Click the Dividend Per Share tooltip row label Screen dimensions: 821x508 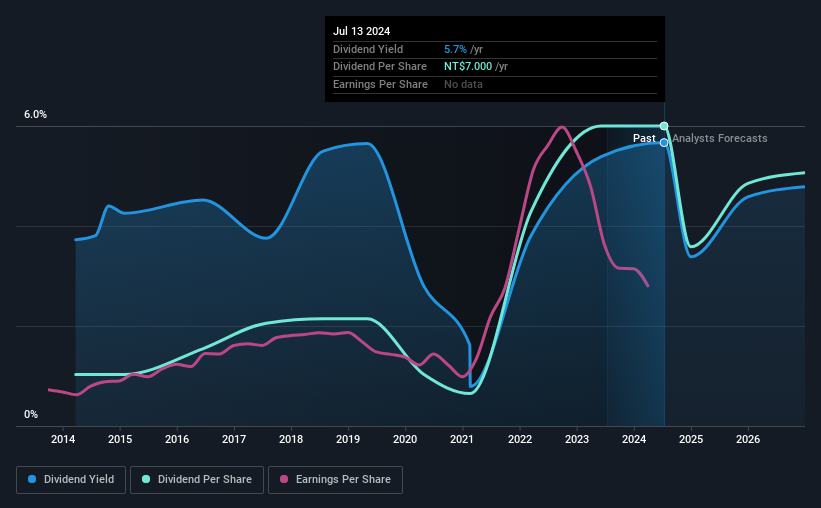(x=380, y=67)
